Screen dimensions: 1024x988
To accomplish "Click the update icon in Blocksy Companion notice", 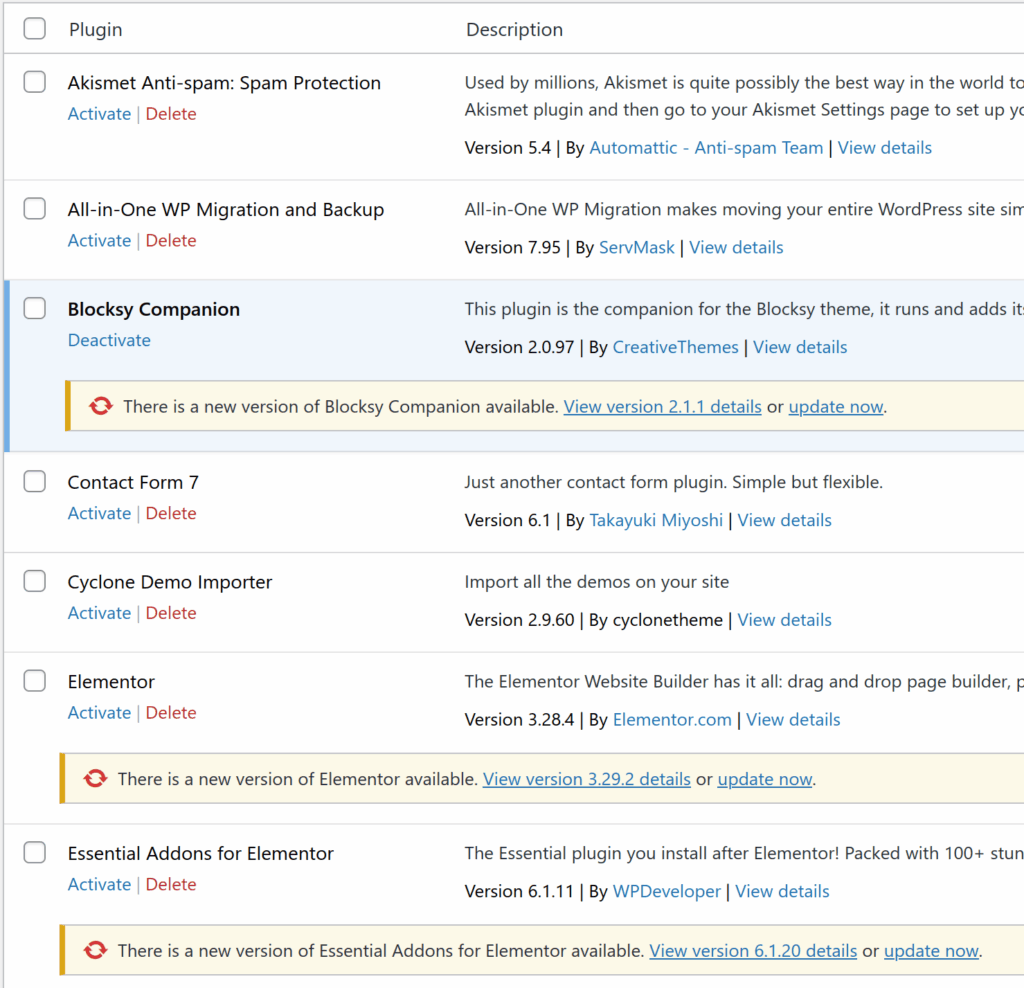I will click(x=101, y=406).
